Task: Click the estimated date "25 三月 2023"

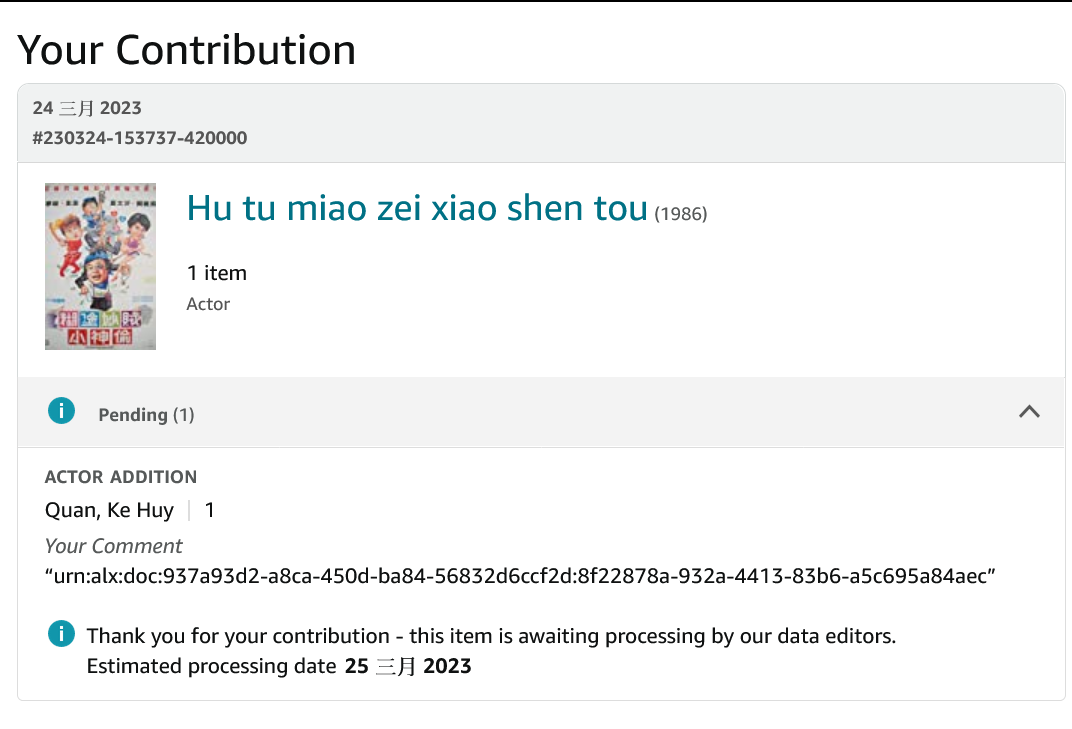Action: (x=408, y=666)
